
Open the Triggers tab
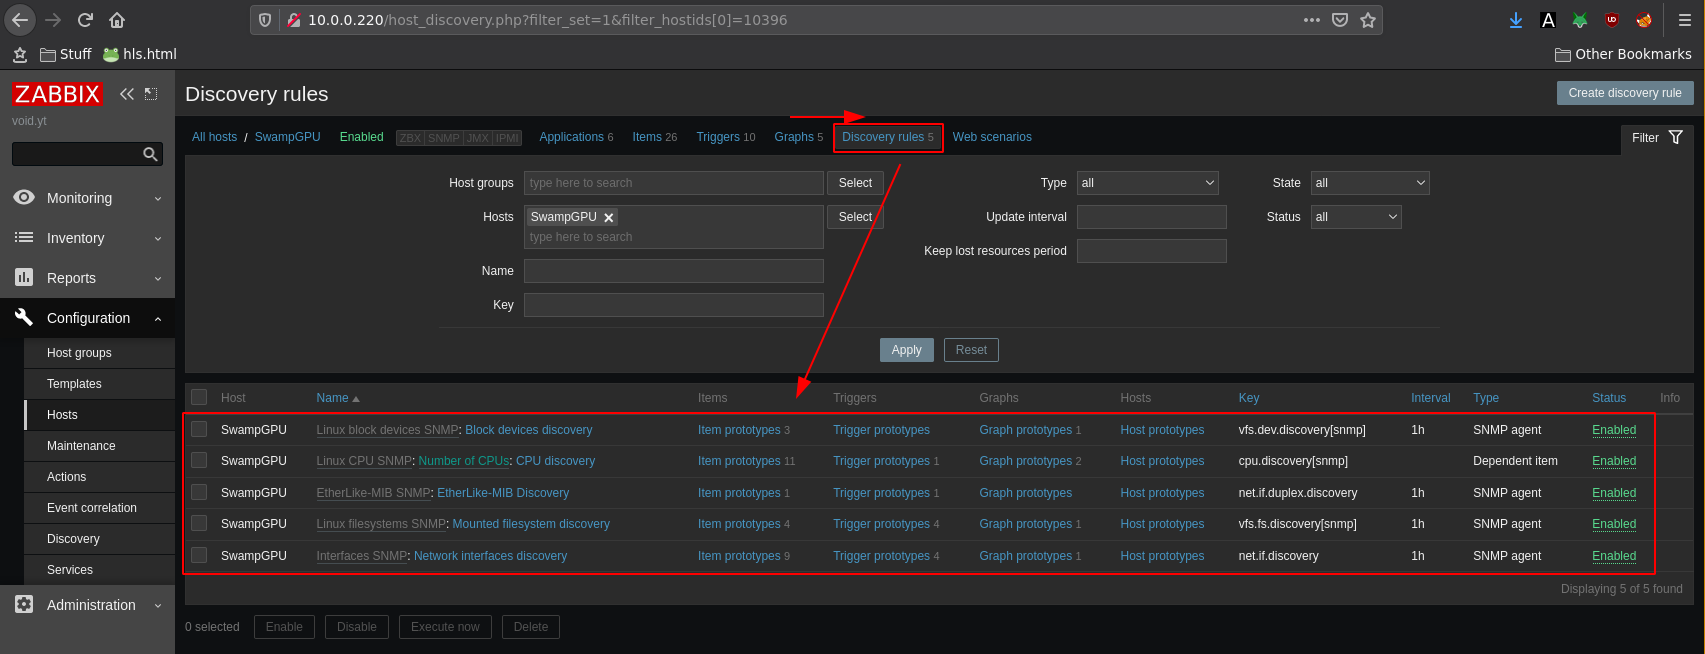[718, 137]
